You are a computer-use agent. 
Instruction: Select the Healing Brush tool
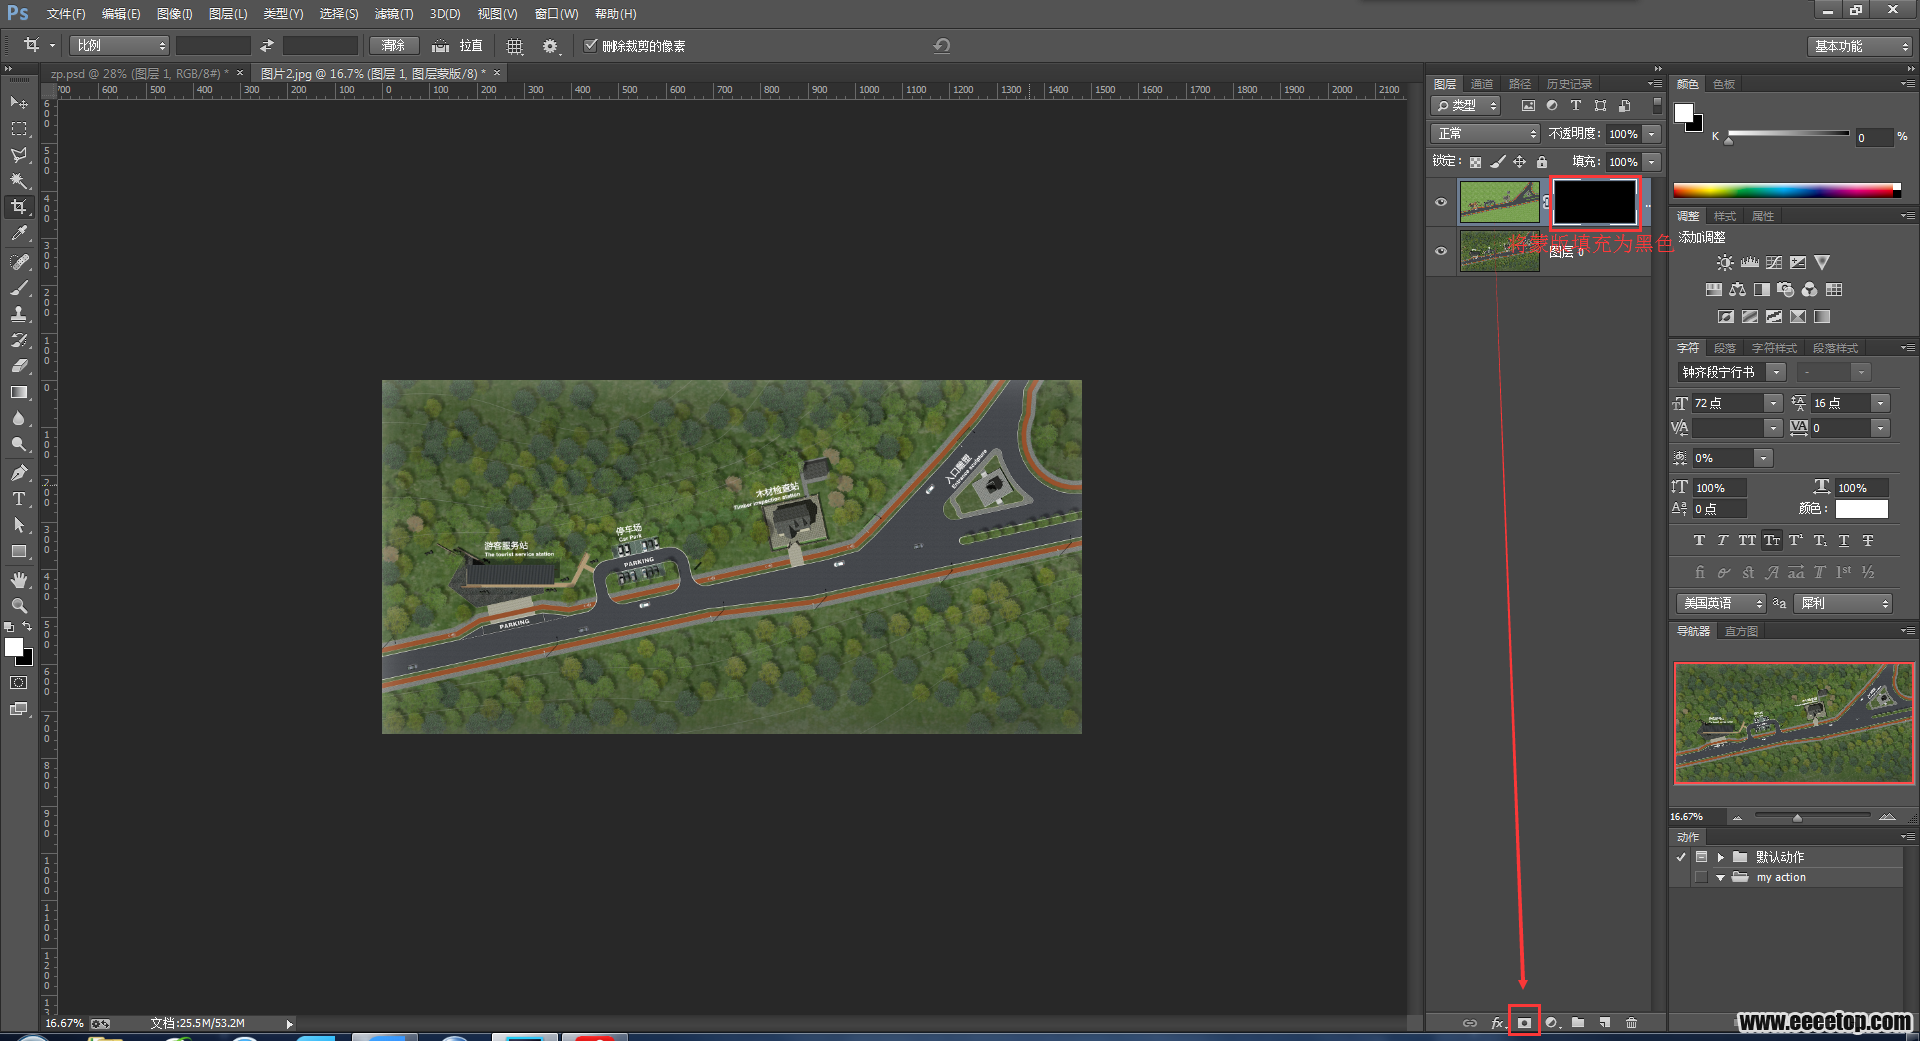19,262
